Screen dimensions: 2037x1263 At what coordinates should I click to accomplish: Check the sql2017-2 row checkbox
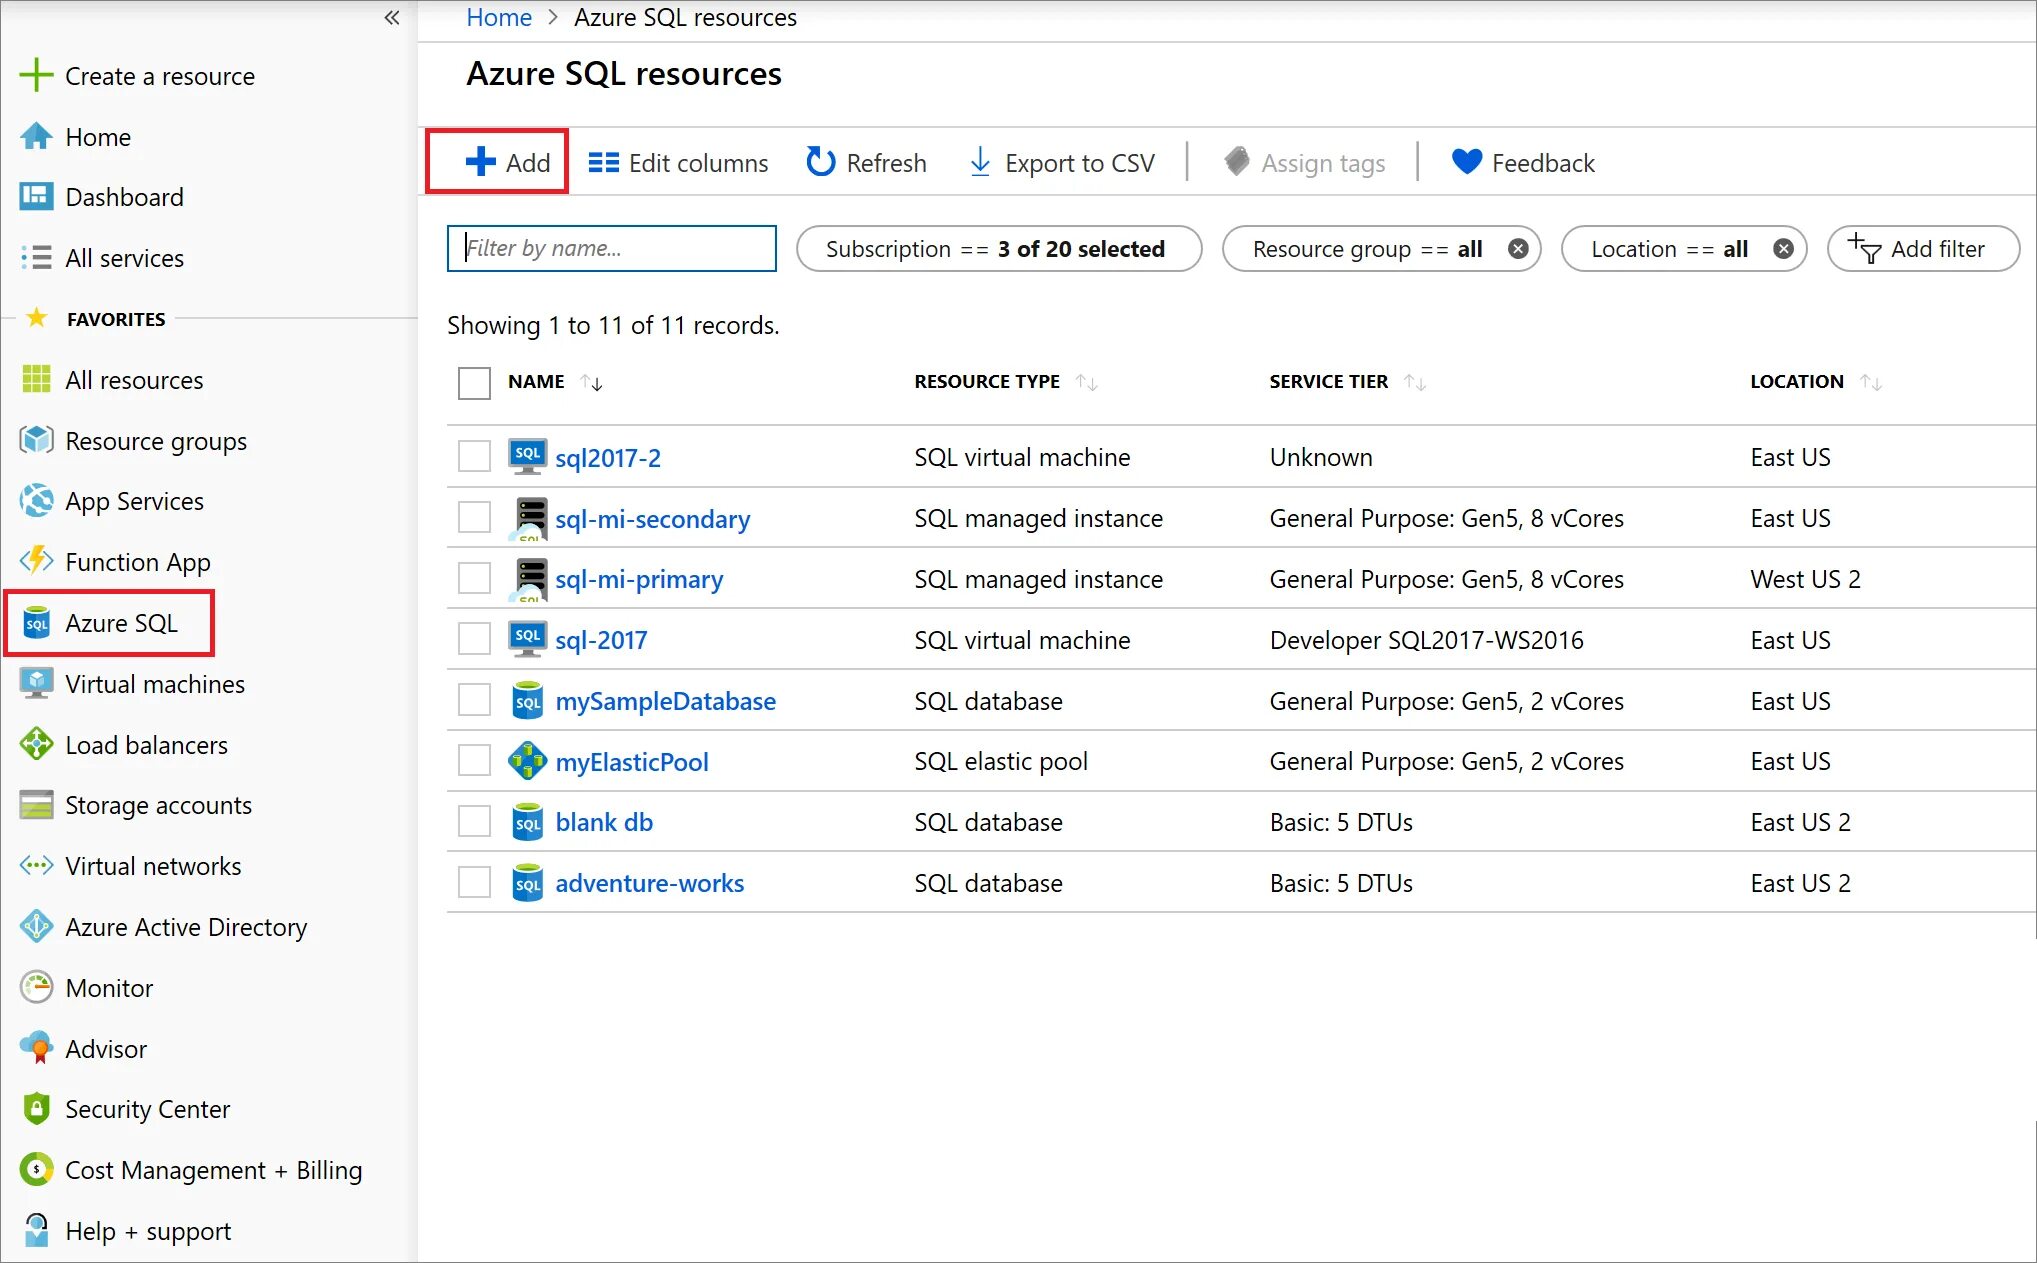pyautogui.click(x=474, y=457)
